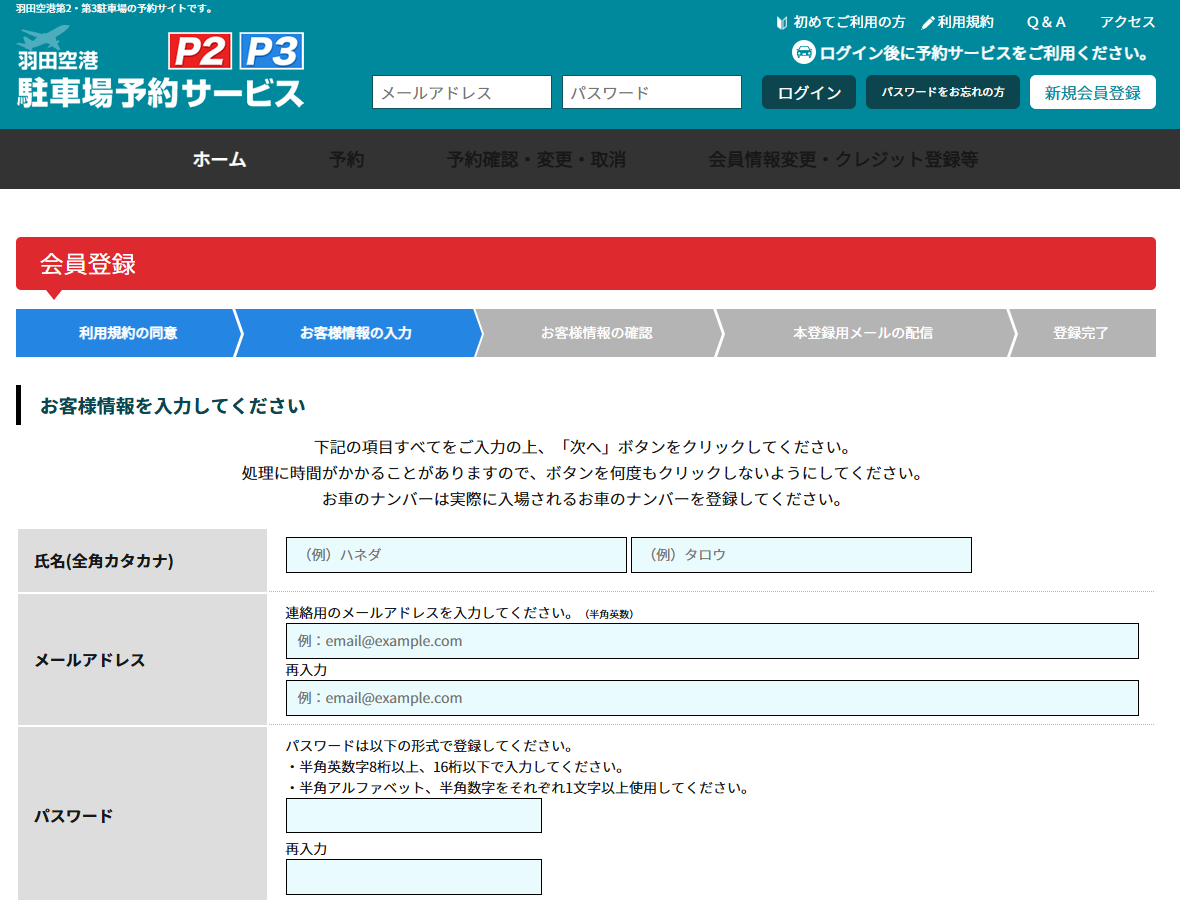Click the first パスワード registration field

pos(413,815)
